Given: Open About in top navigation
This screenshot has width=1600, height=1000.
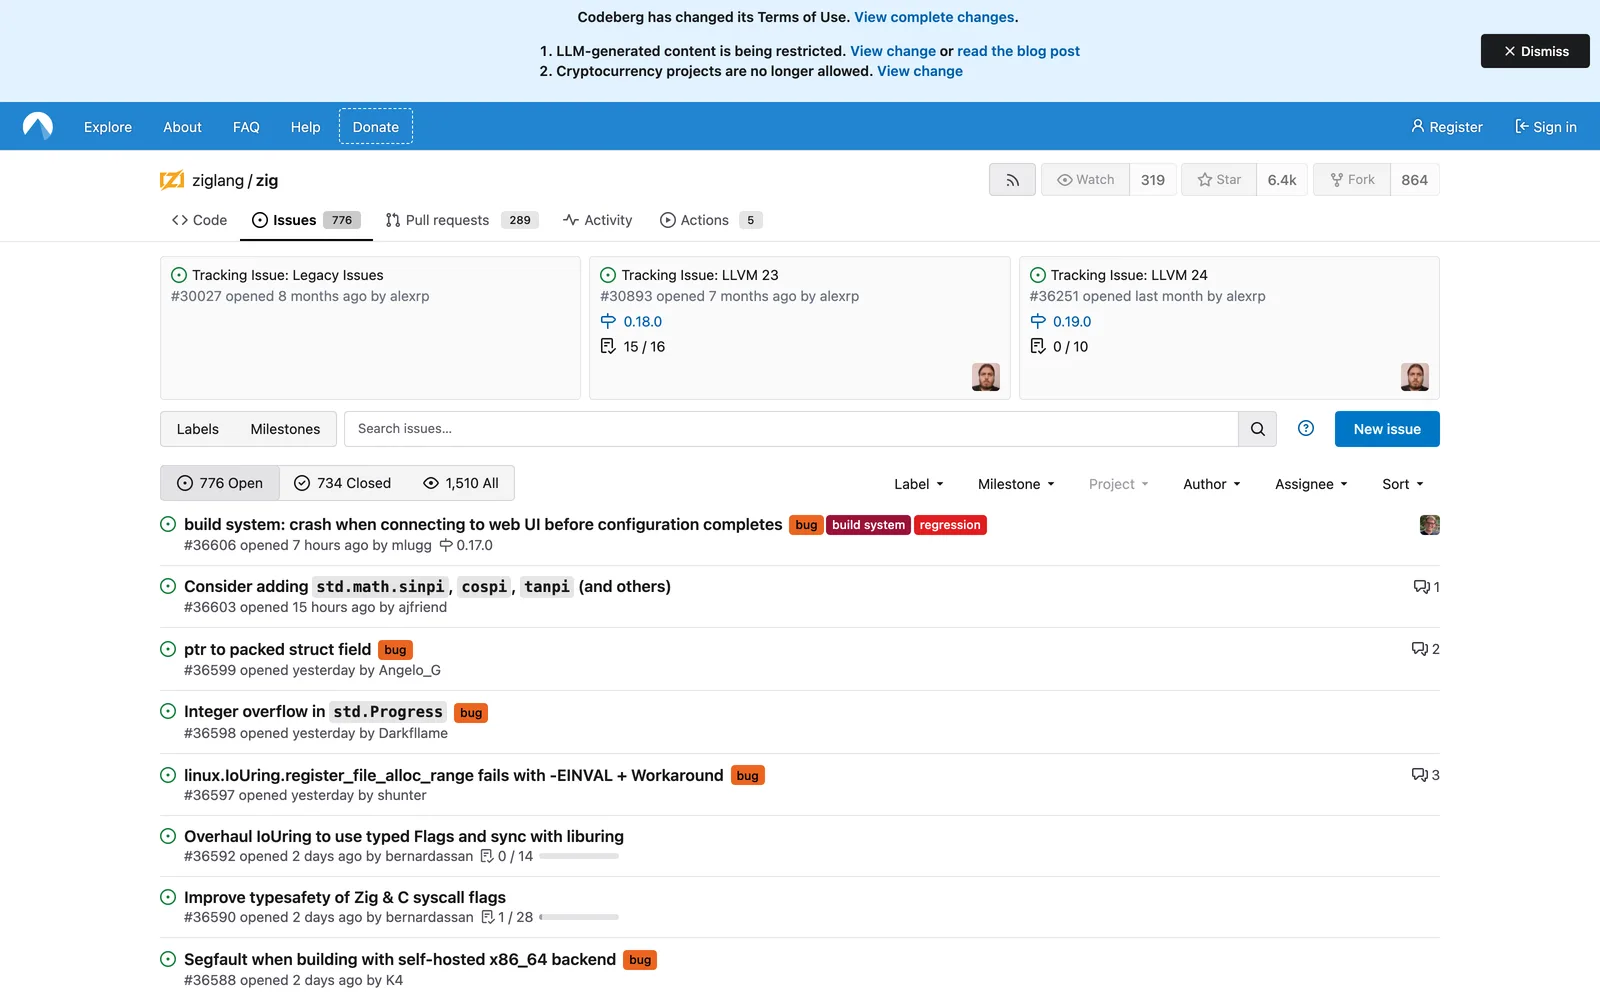Looking at the screenshot, I should 183,127.
